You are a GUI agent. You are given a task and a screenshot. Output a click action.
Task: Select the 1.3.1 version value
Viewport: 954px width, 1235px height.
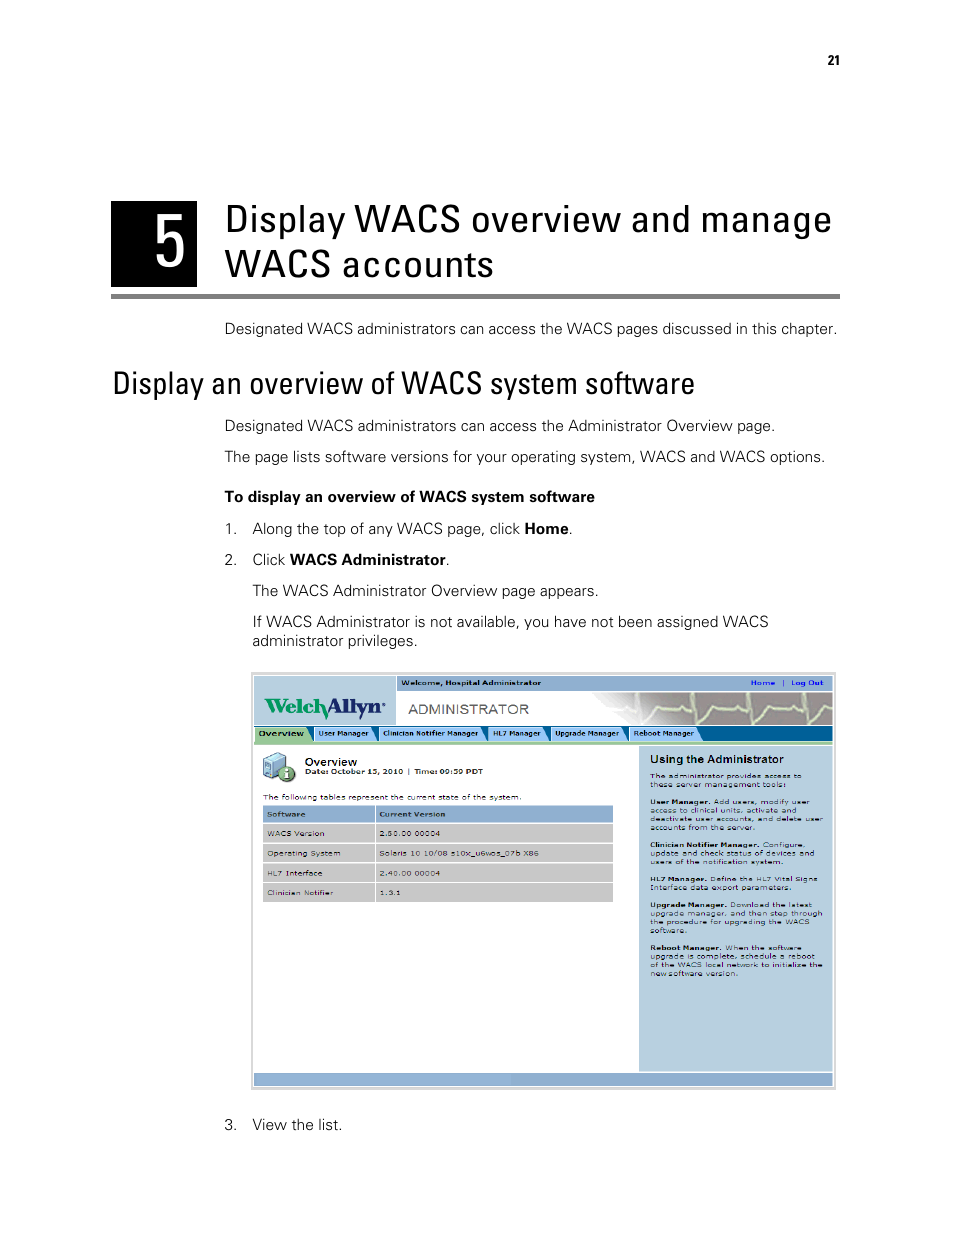tap(390, 893)
